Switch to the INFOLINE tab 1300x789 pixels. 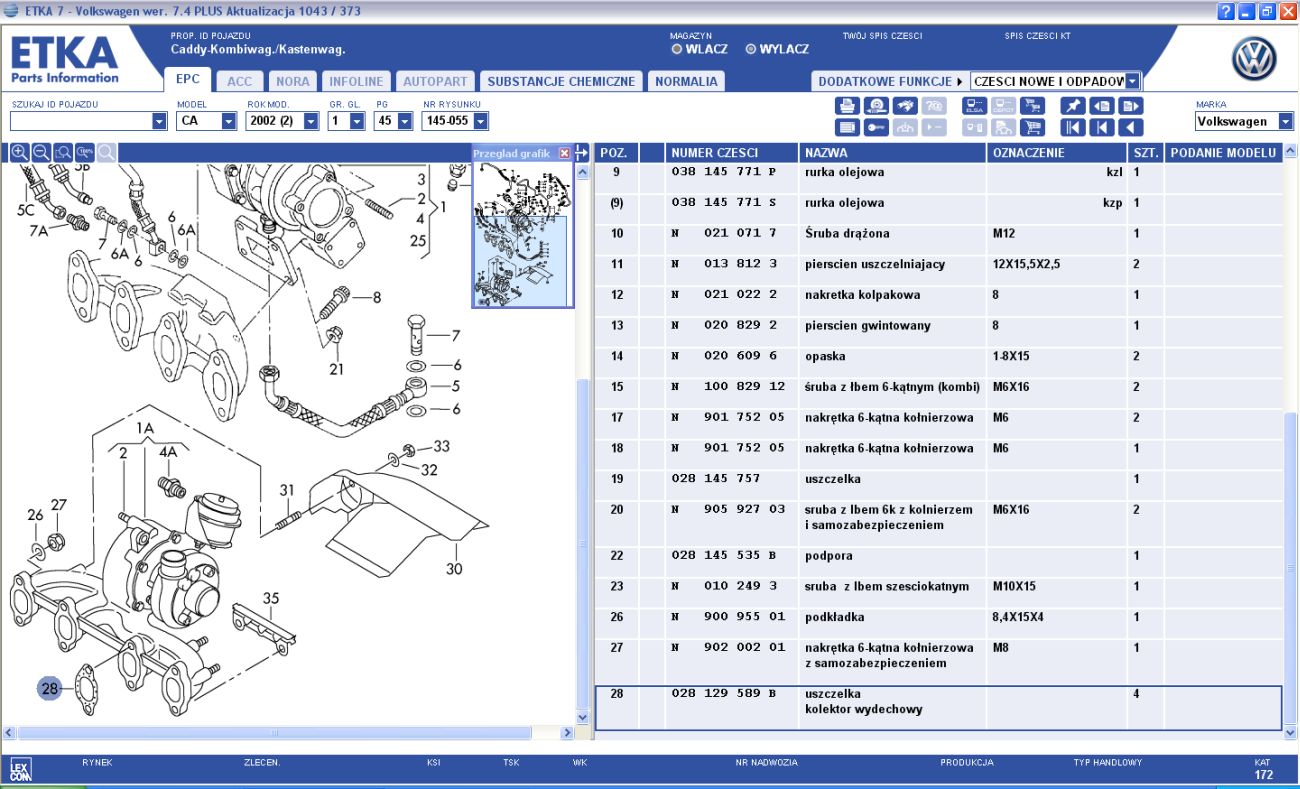click(356, 81)
